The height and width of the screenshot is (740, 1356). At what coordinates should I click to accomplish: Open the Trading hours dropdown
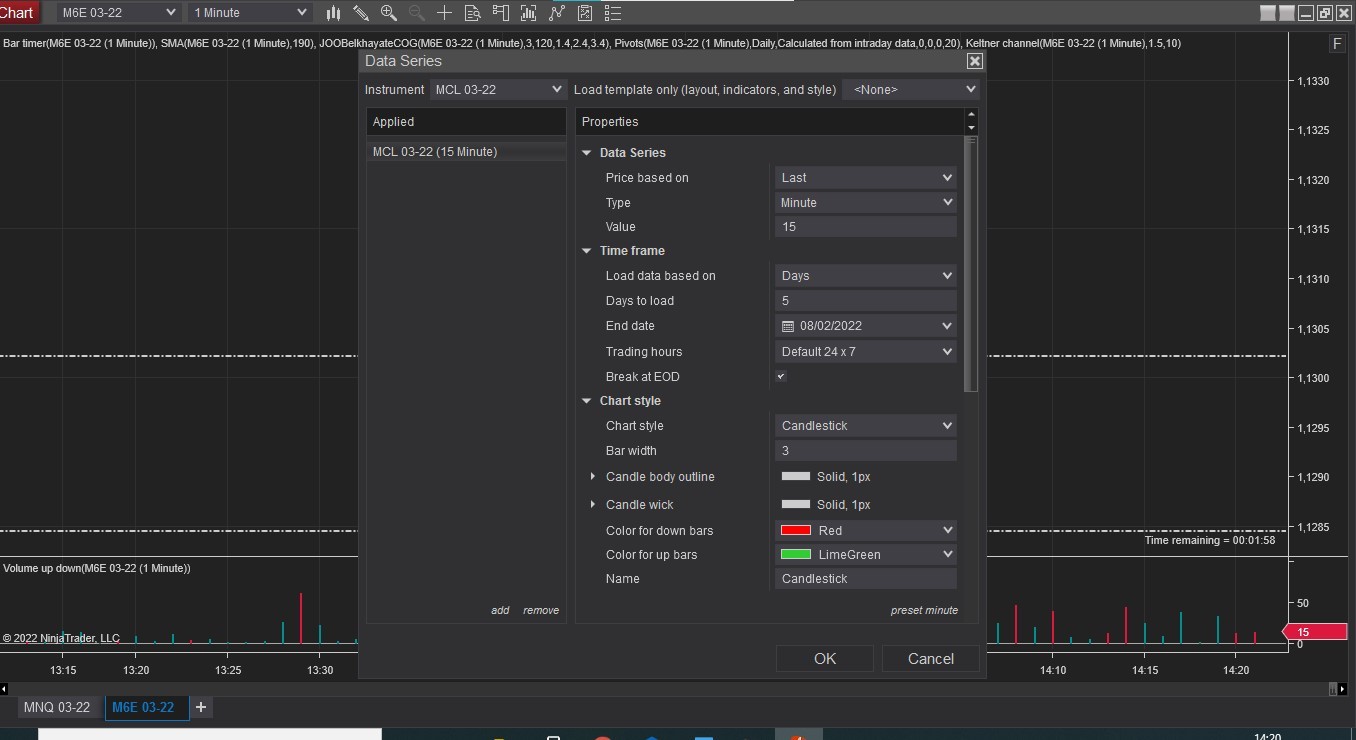point(865,352)
